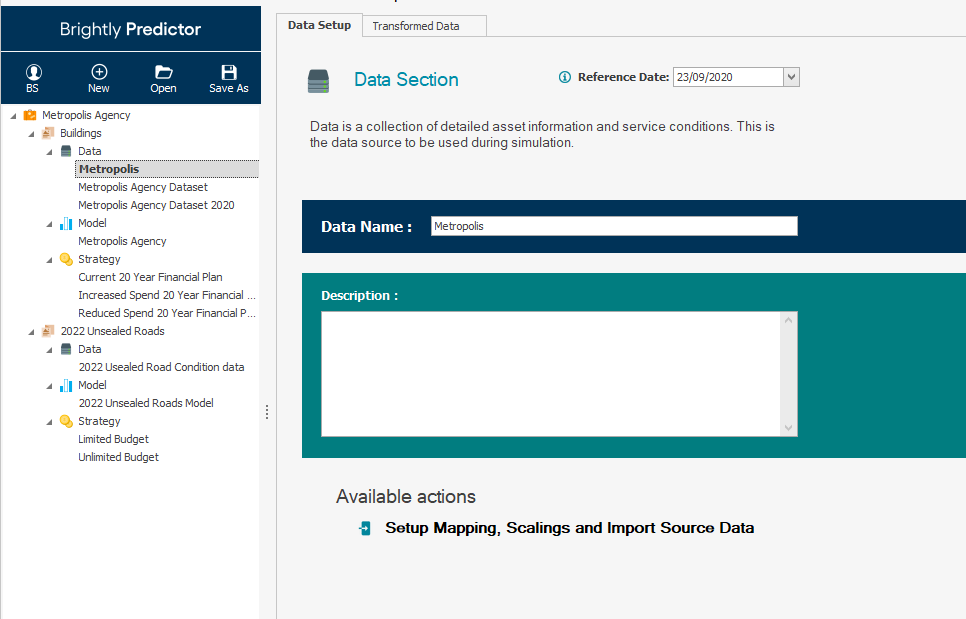Click the Open folder icon
Image resolution: width=966 pixels, height=619 pixels.
coord(164,72)
